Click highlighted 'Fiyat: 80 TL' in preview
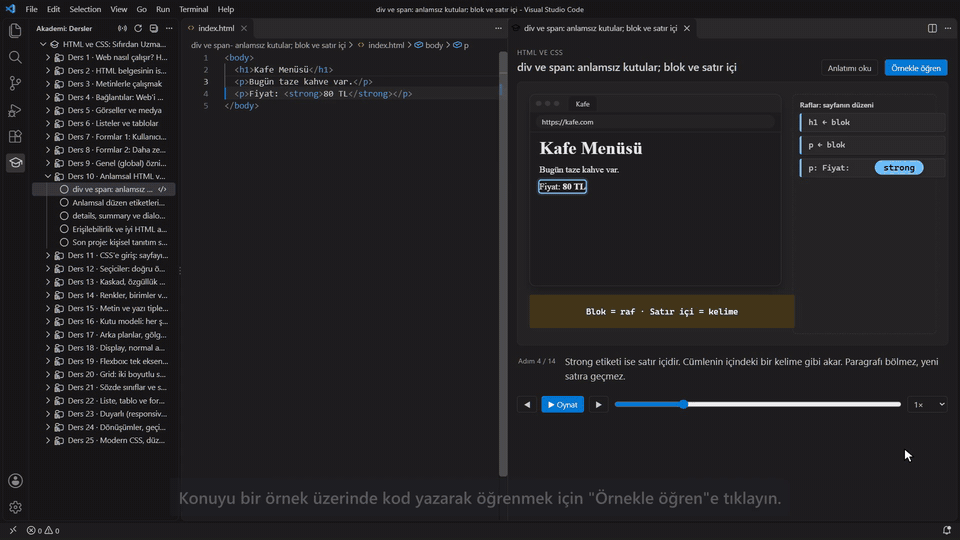This screenshot has width=960, height=540. coord(563,187)
